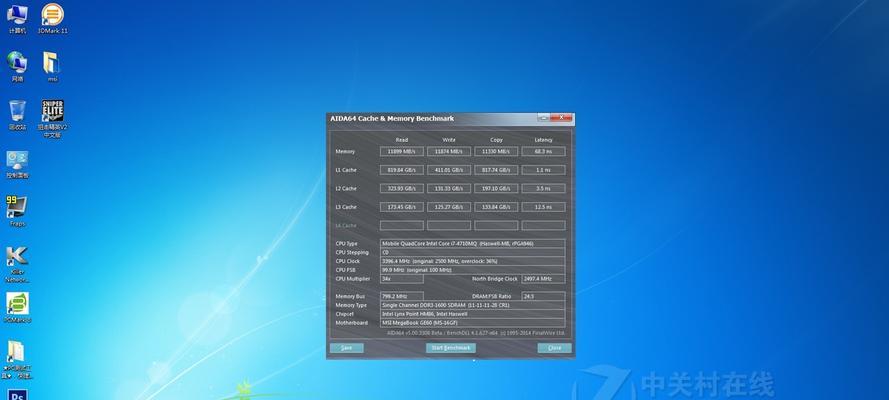Click the Memory Latency value 68.3 ns

click(x=543, y=151)
